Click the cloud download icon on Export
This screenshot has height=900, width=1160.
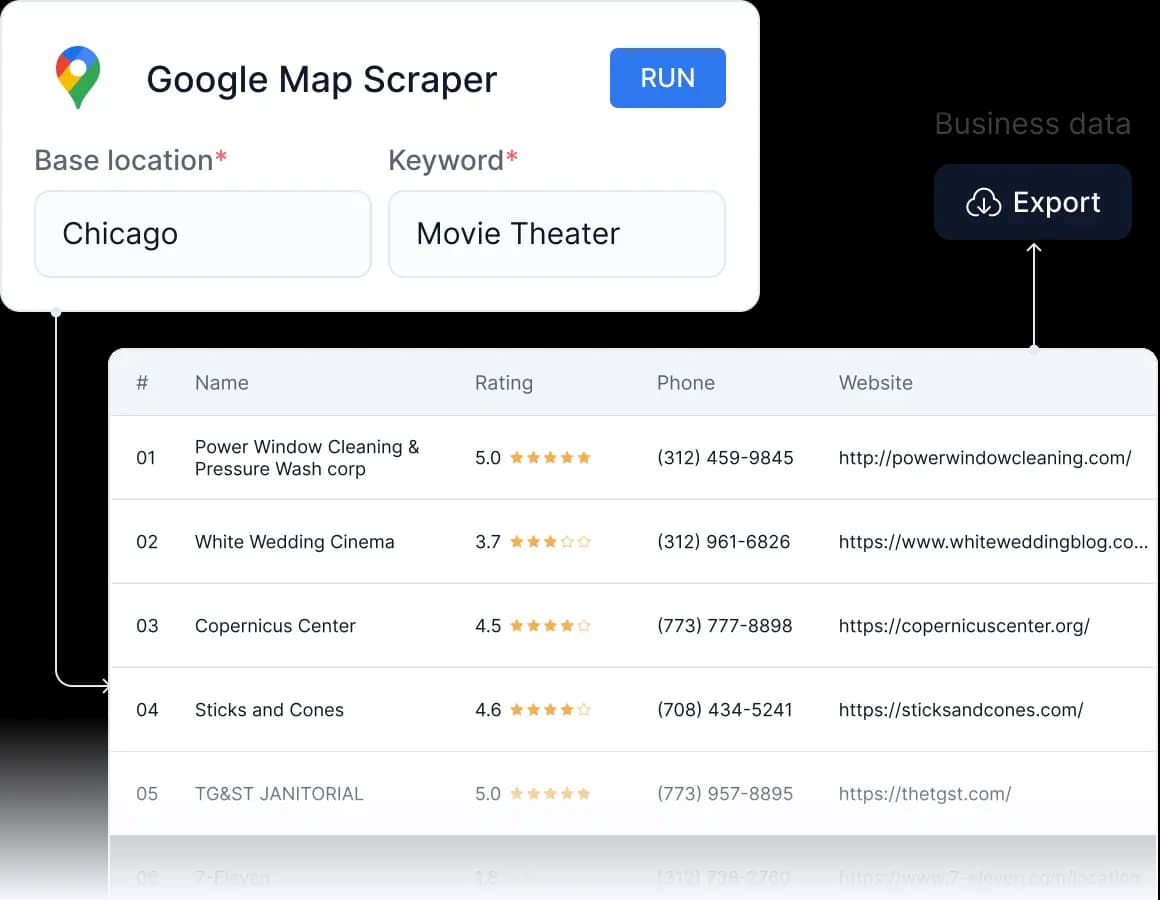point(983,202)
